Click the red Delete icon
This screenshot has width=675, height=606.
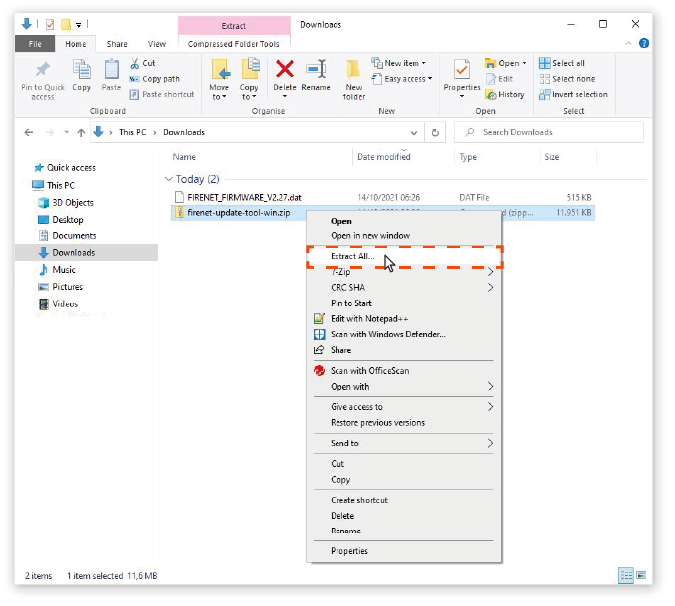click(285, 69)
